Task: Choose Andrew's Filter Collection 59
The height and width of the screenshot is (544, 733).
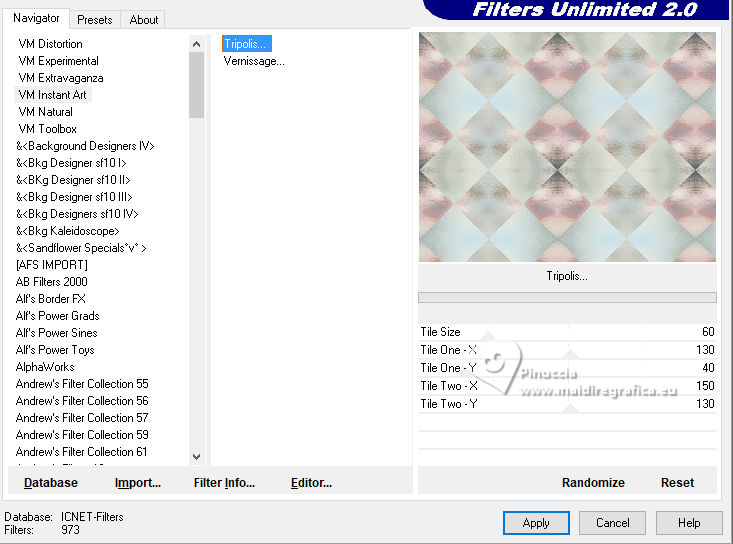Action: click(x=82, y=435)
